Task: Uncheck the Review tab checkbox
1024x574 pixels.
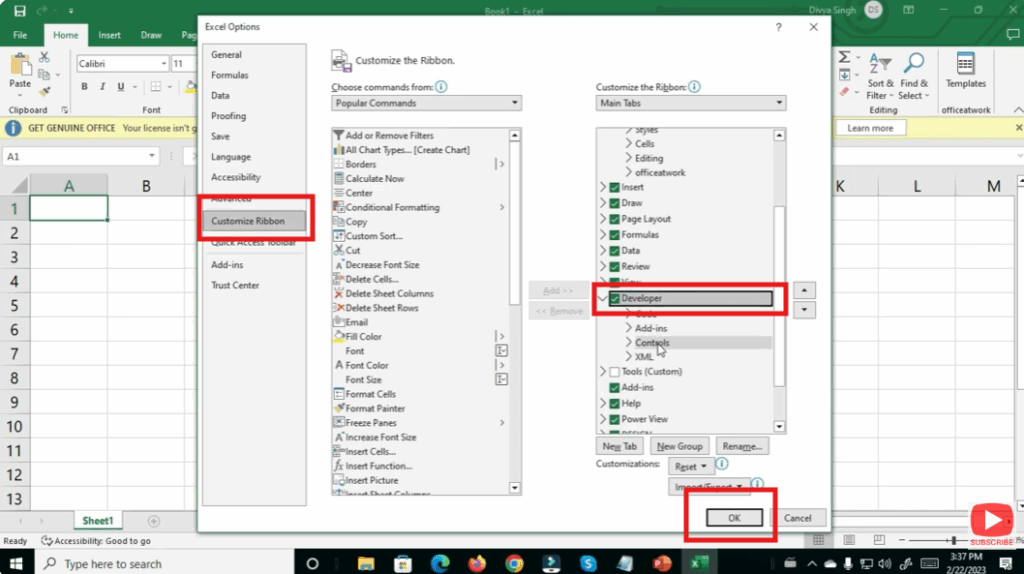Action: click(x=615, y=266)
